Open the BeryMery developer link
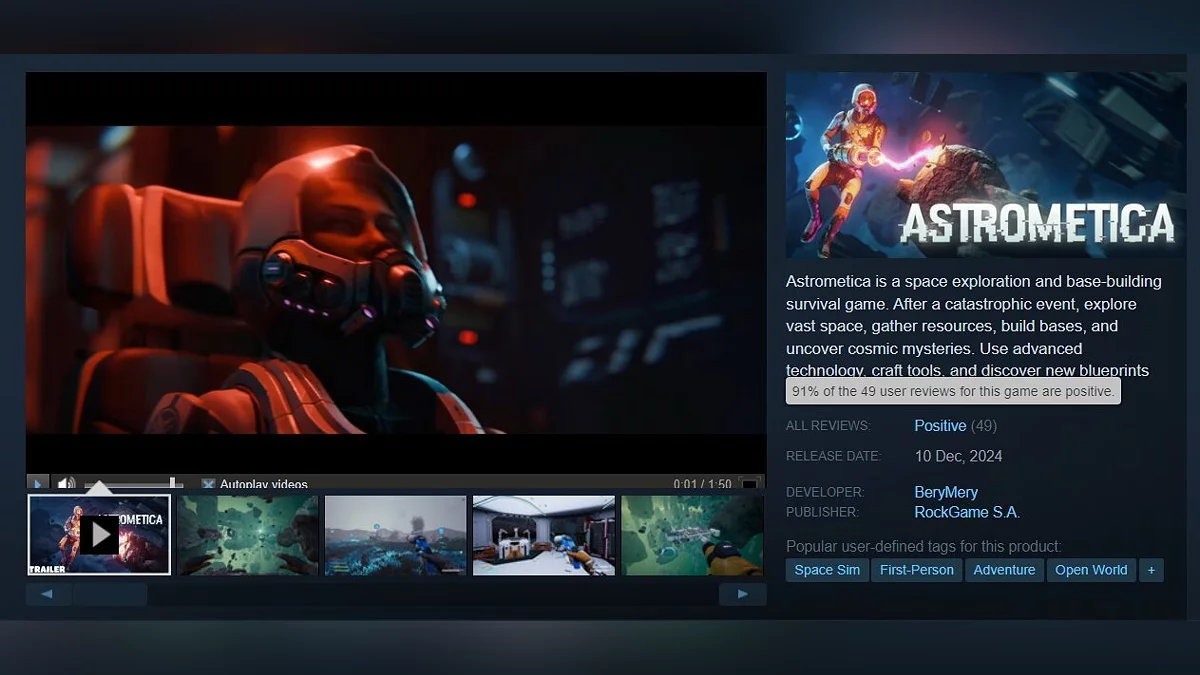Viewport: 1200px width, 675px height. (x=946, y=492)
